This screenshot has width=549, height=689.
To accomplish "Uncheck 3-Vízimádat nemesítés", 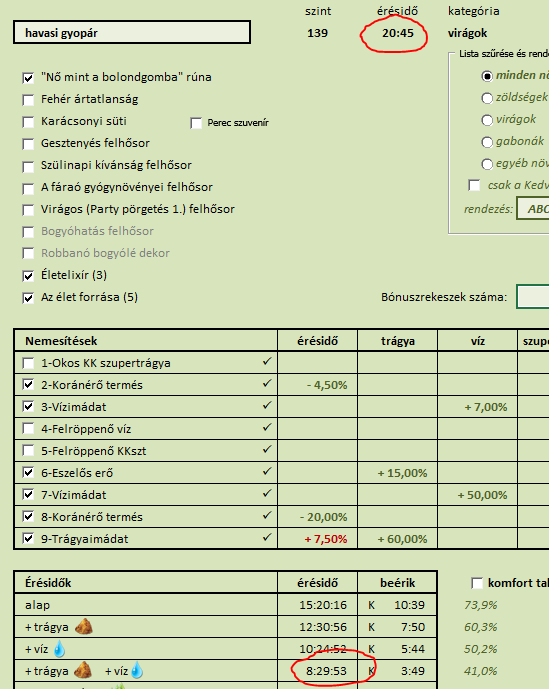I will pyautogui.click(x=28, y=407).
